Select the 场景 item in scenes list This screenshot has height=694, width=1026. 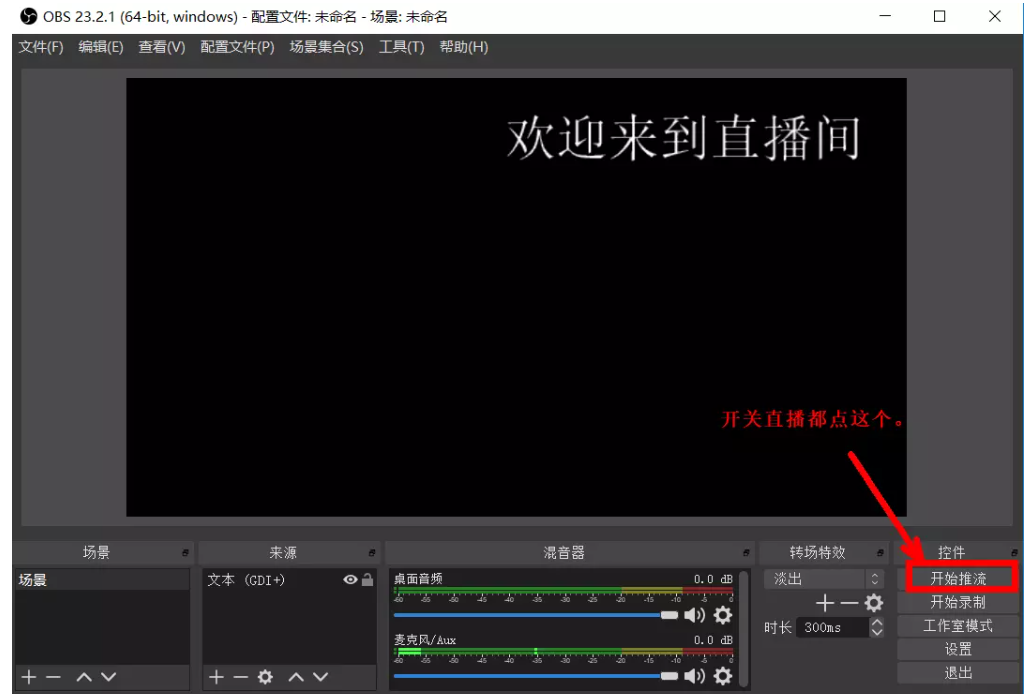pyautogui.click(x=101, y=580)
